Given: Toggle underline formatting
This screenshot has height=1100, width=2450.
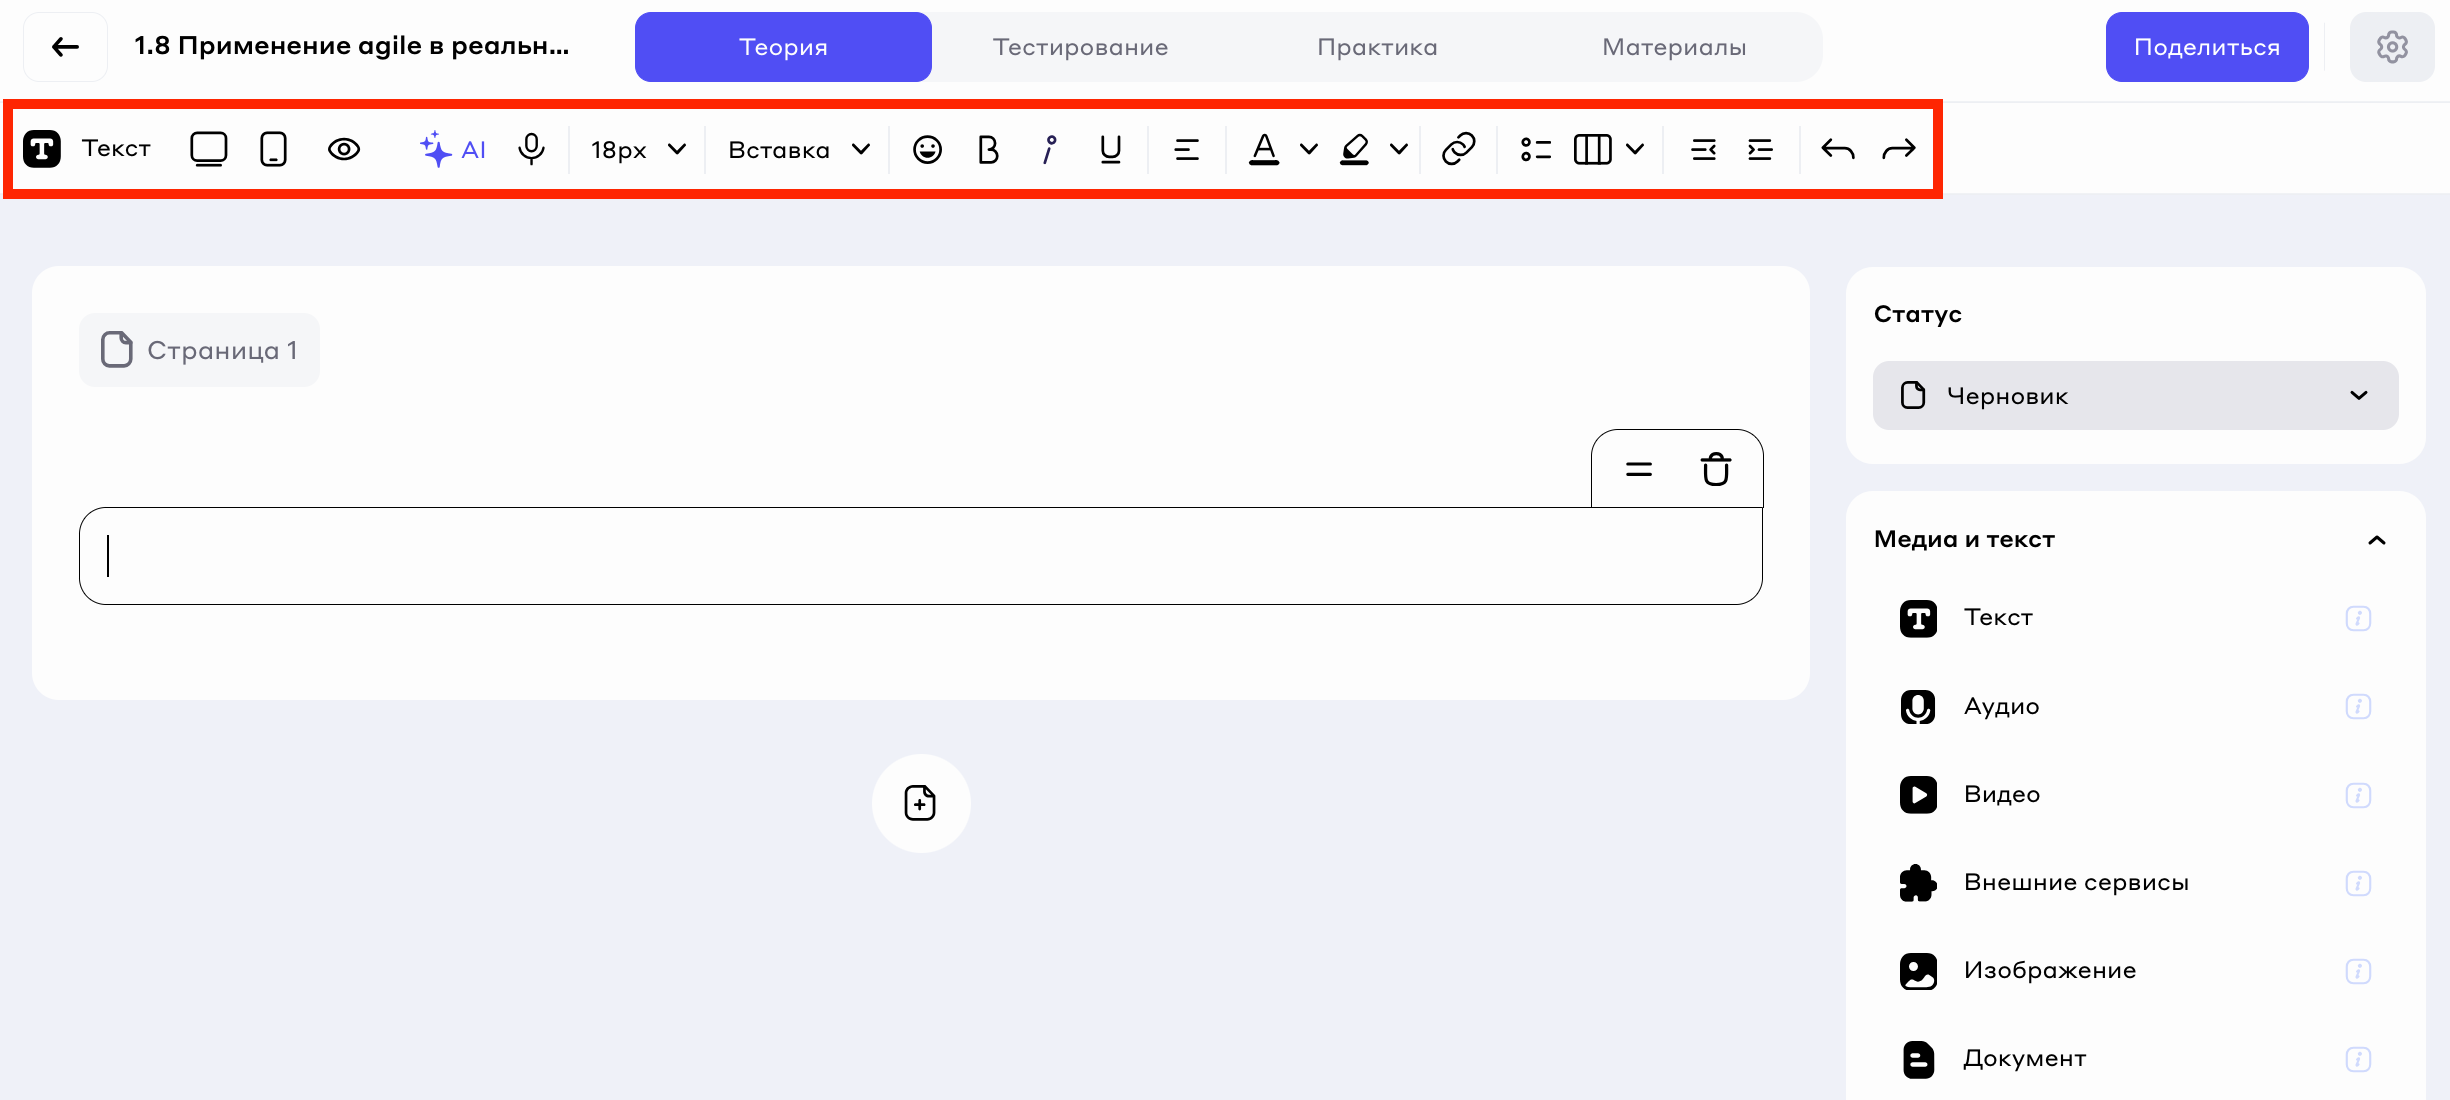Looking at the screenshot, I should click(1110, 149).
